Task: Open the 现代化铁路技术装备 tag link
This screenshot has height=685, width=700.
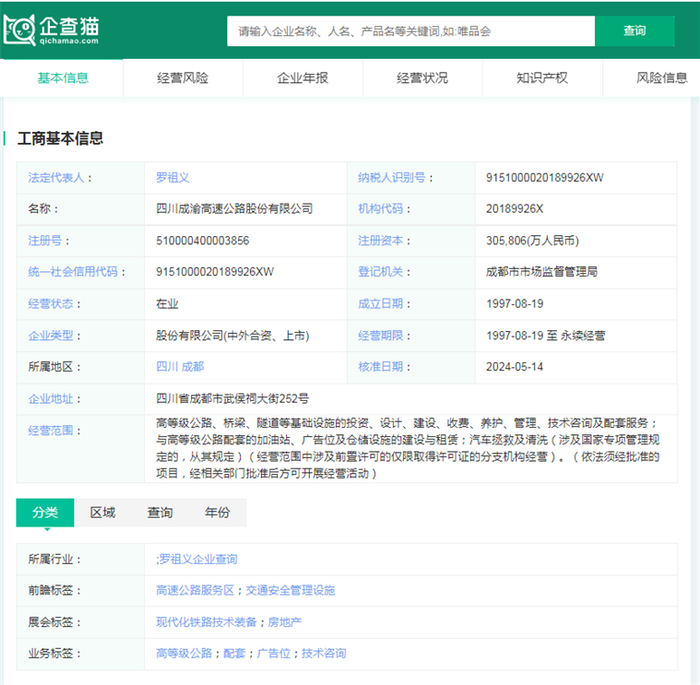Action: pos(207,622)
